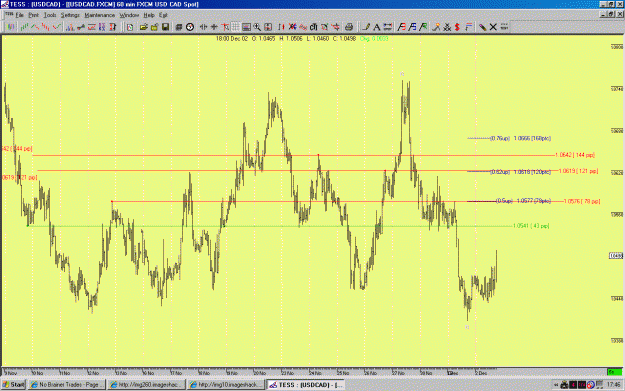625x391 pixels.
Task: Click the green bar chart style icon
Action: 25,27
